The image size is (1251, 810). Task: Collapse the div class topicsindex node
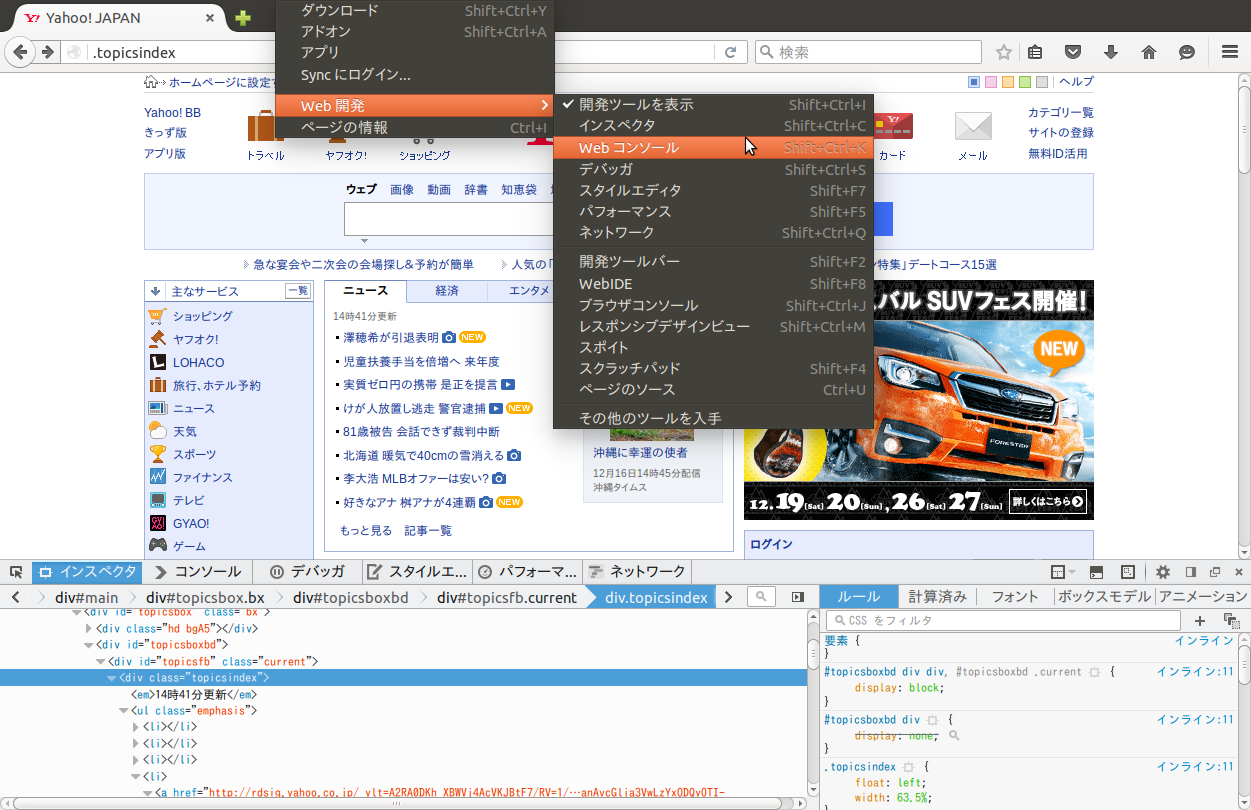[112, 678]
